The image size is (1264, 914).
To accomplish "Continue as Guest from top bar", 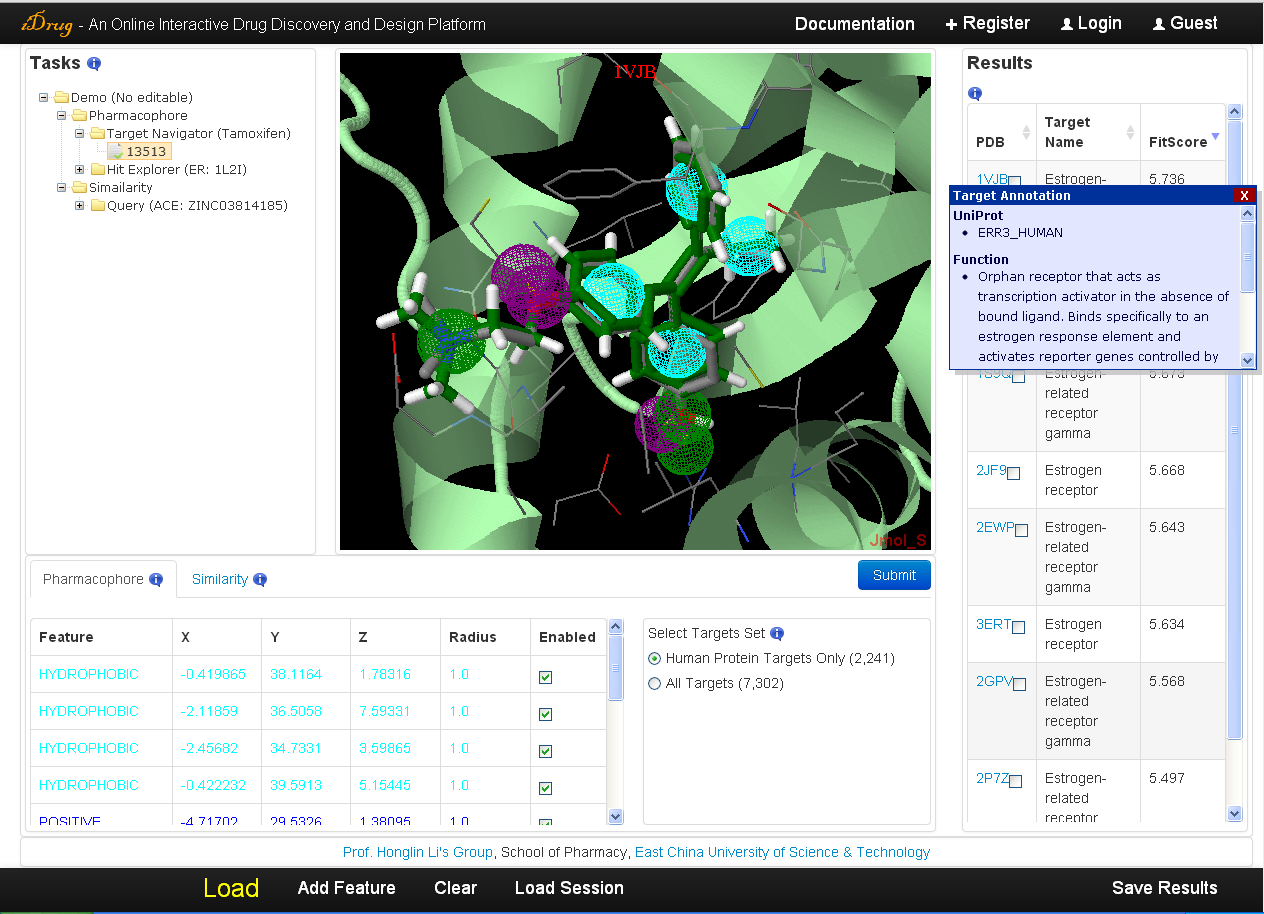I will pos(1185,23).
